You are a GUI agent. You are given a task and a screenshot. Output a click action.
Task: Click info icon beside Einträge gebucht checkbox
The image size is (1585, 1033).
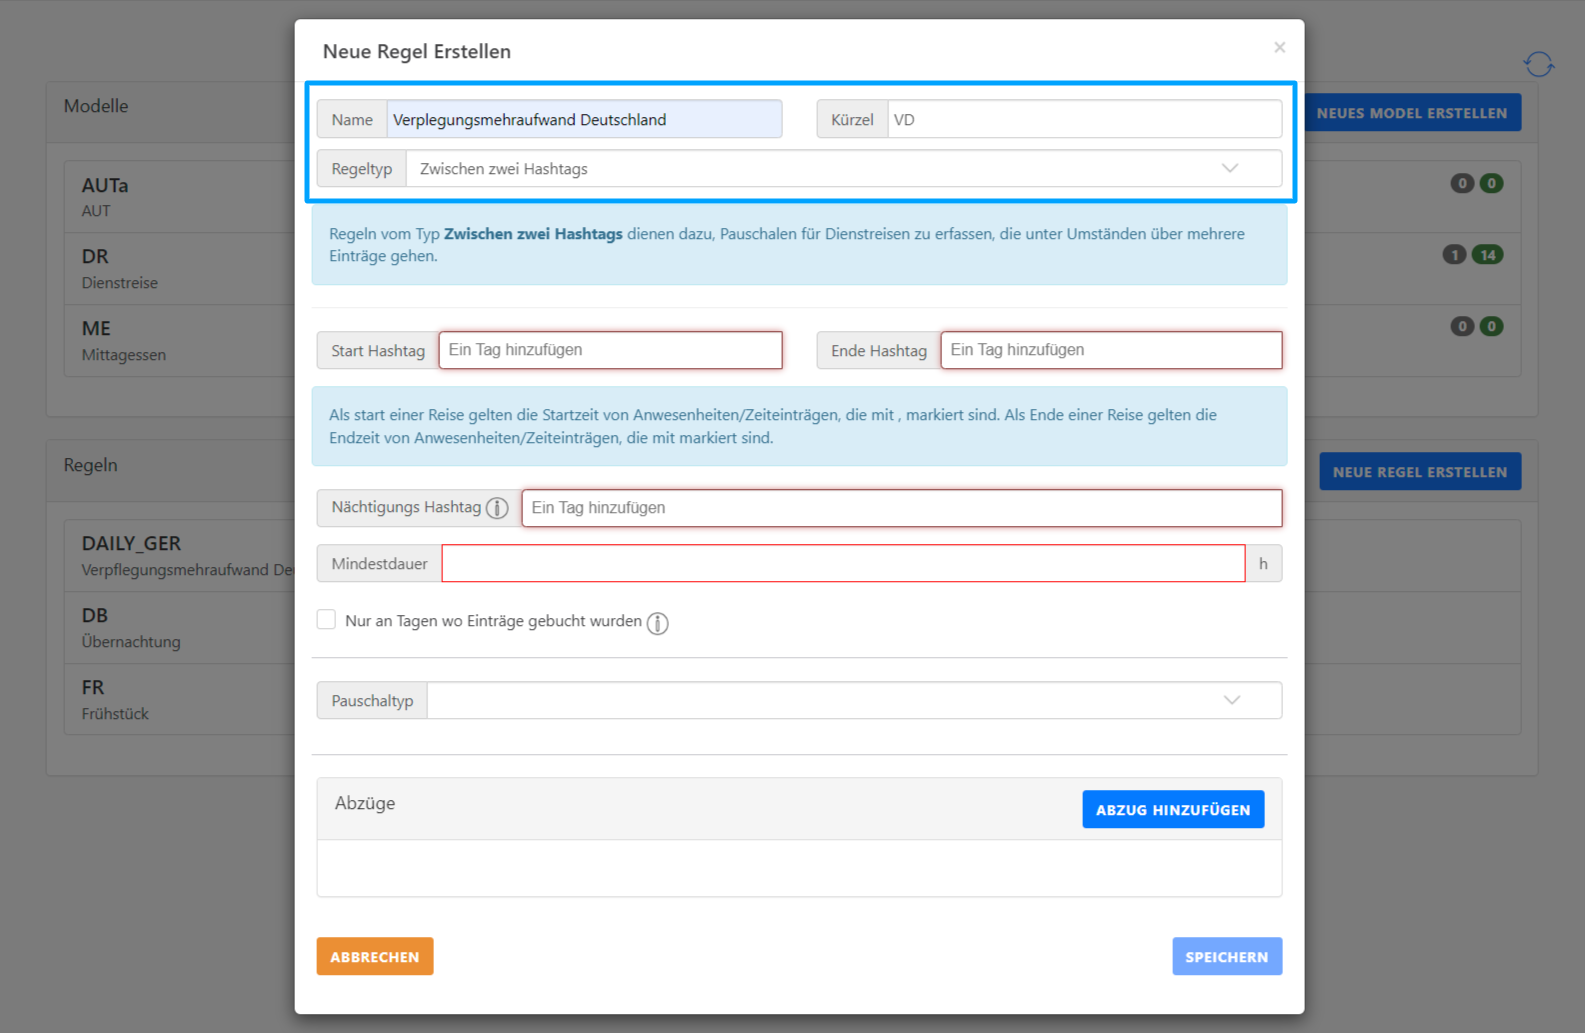(657, 623)
